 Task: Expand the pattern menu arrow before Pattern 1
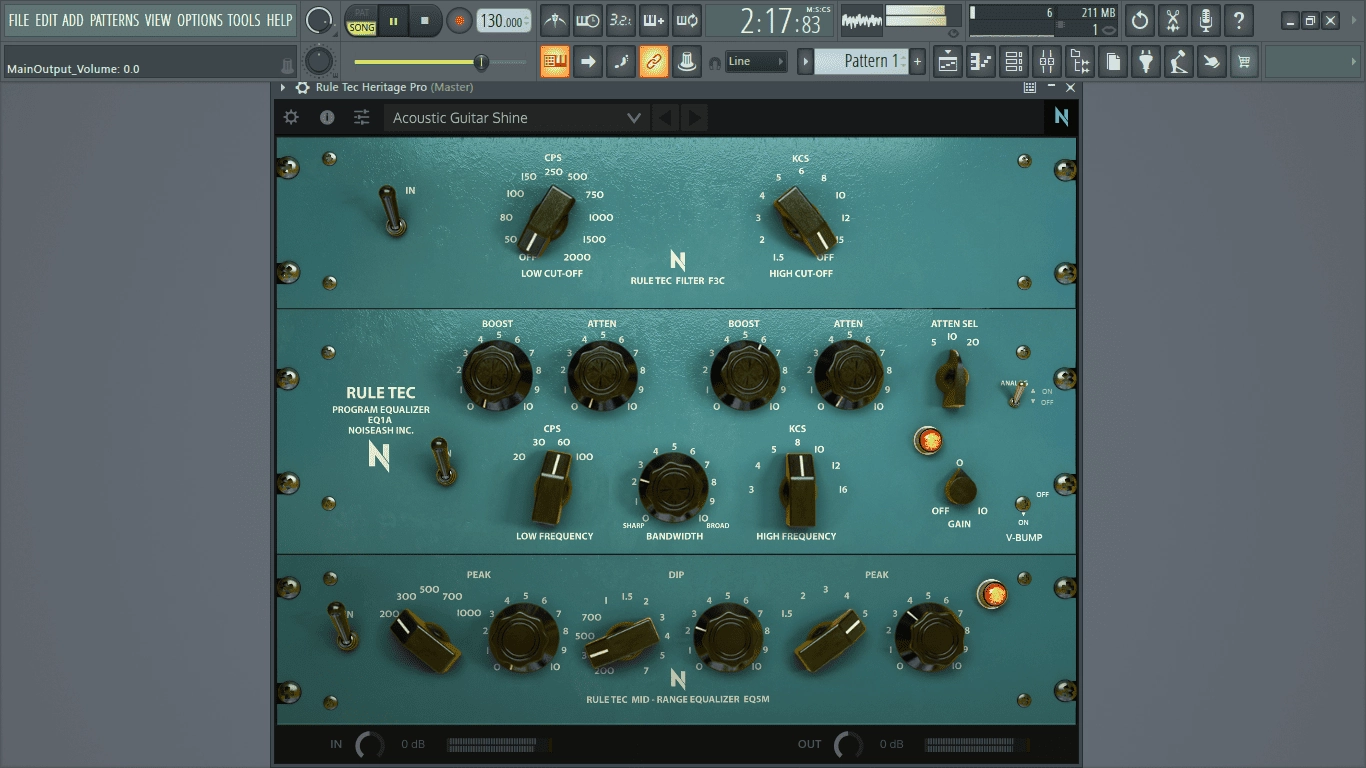click(x=805, y=62)
